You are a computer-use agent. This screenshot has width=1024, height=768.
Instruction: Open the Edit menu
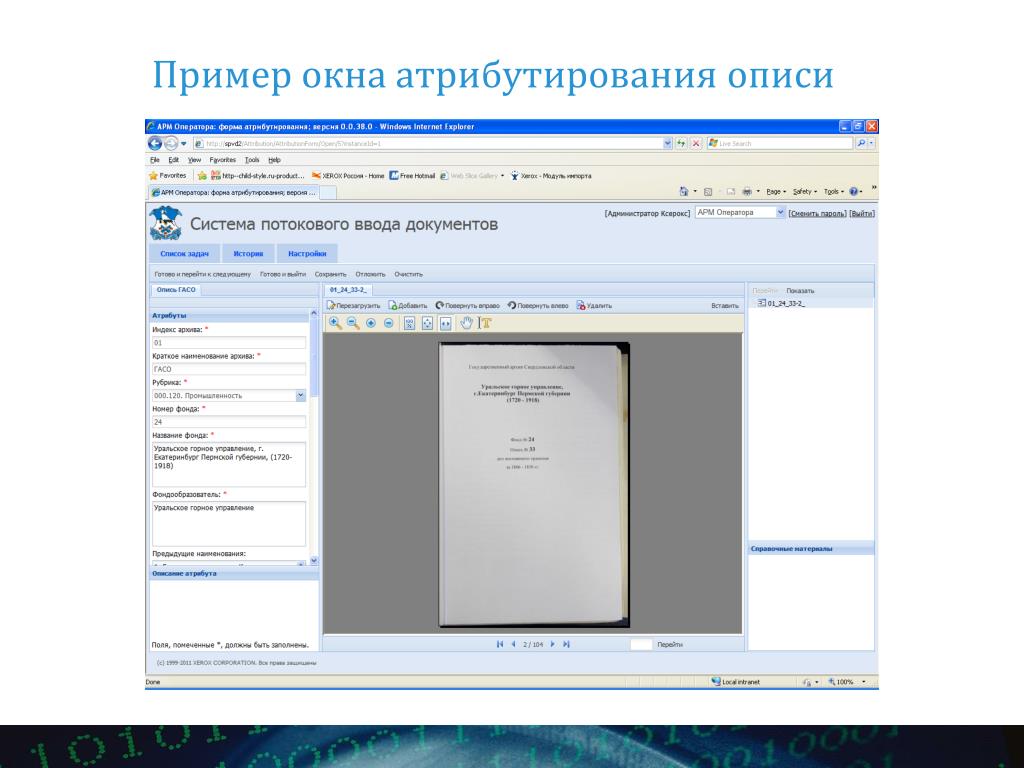174,160
